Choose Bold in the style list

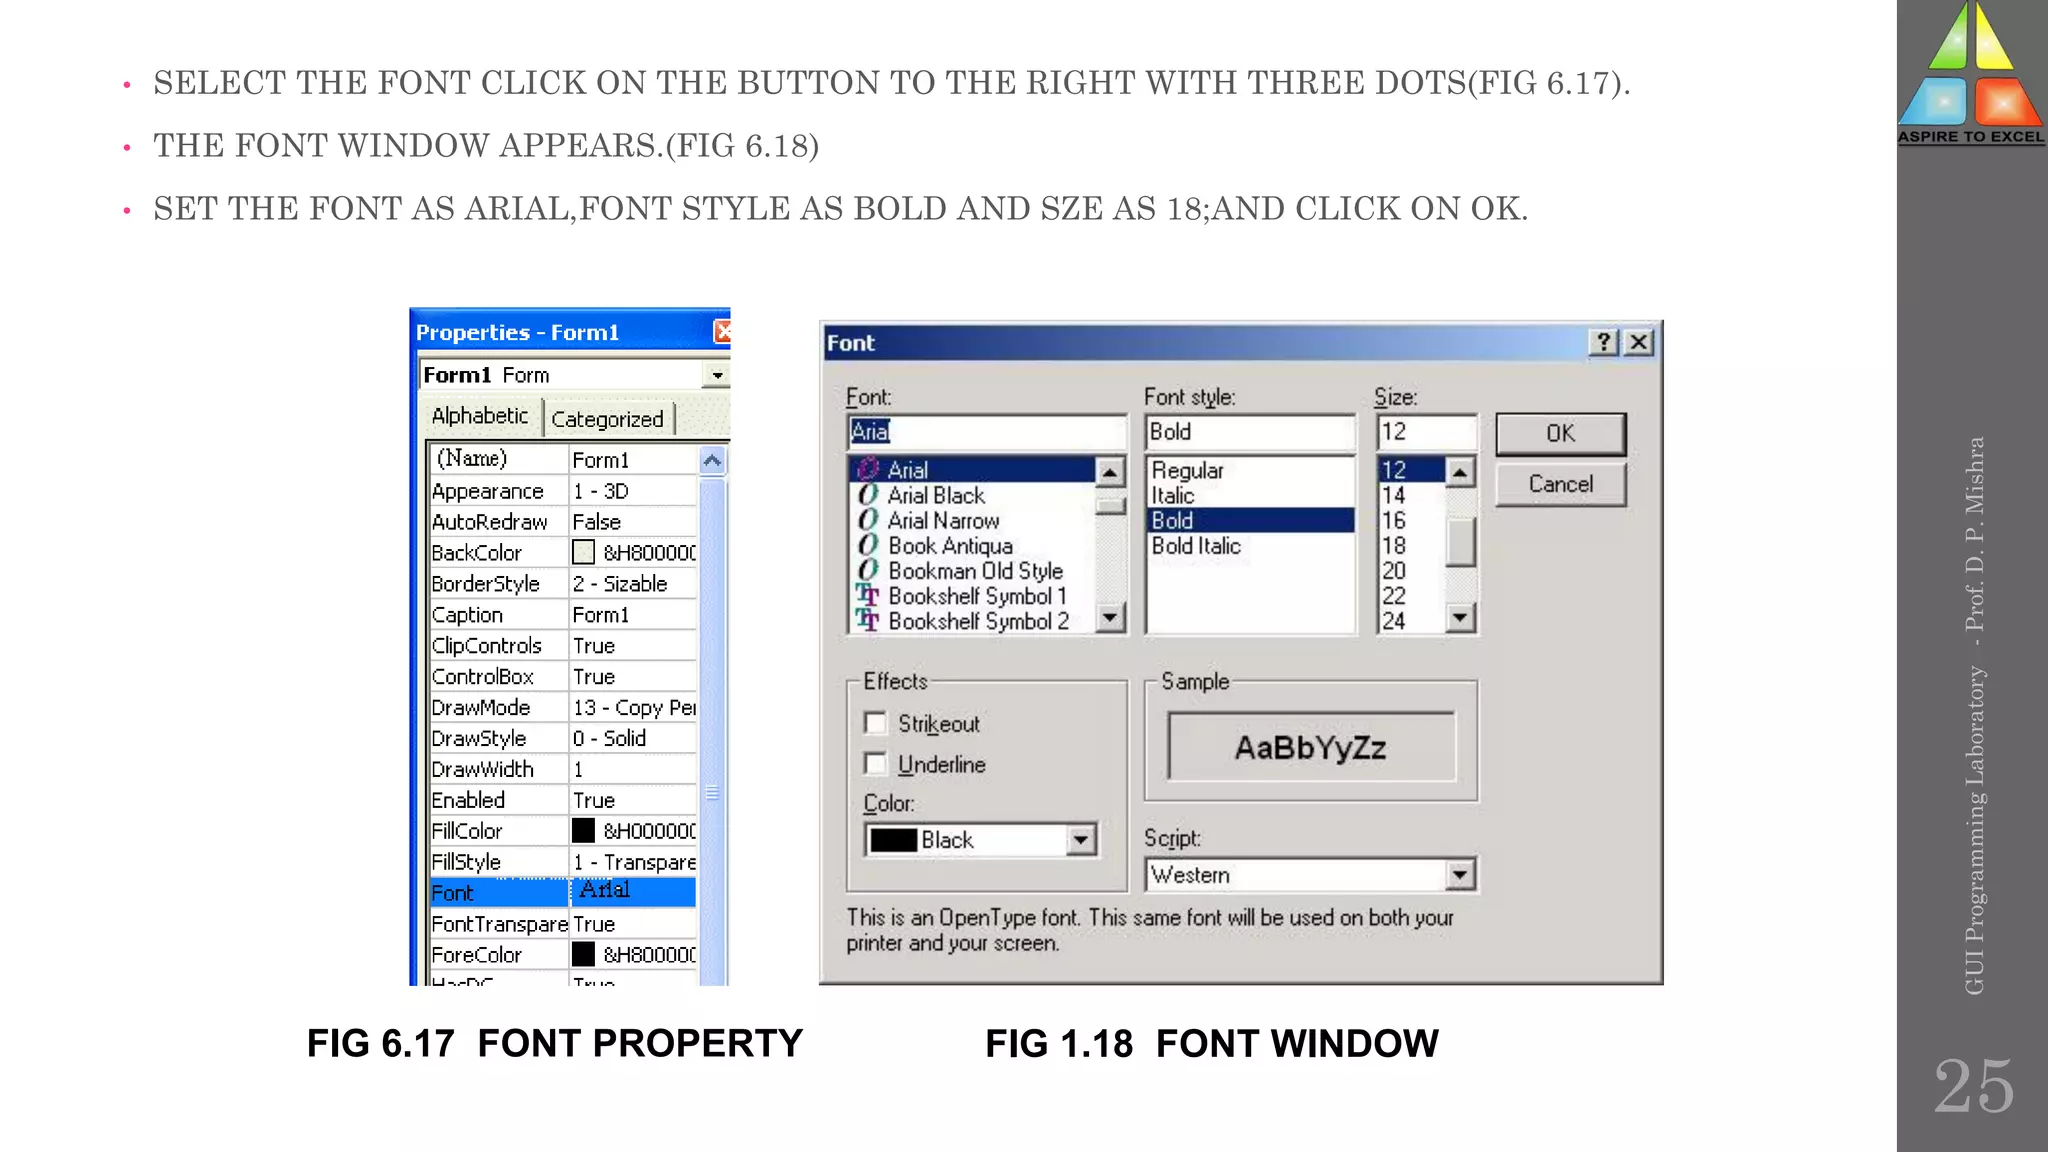pos(1250,520)
